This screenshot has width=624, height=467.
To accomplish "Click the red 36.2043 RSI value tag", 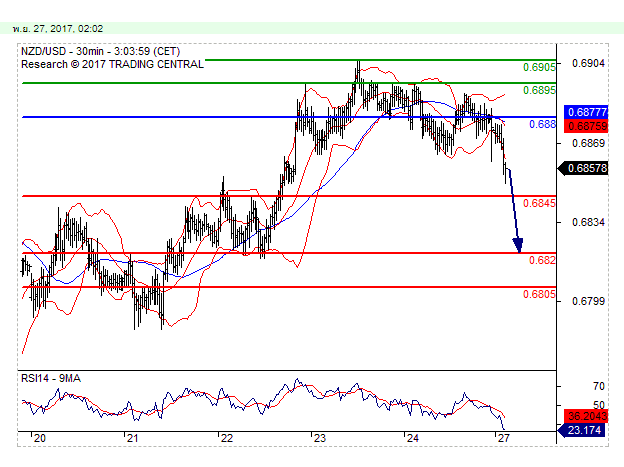I will tap(586, 416).
